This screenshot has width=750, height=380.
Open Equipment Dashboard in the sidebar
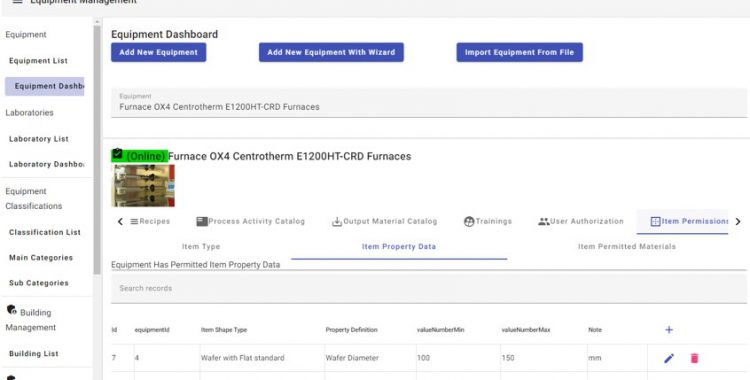(44, 86)
